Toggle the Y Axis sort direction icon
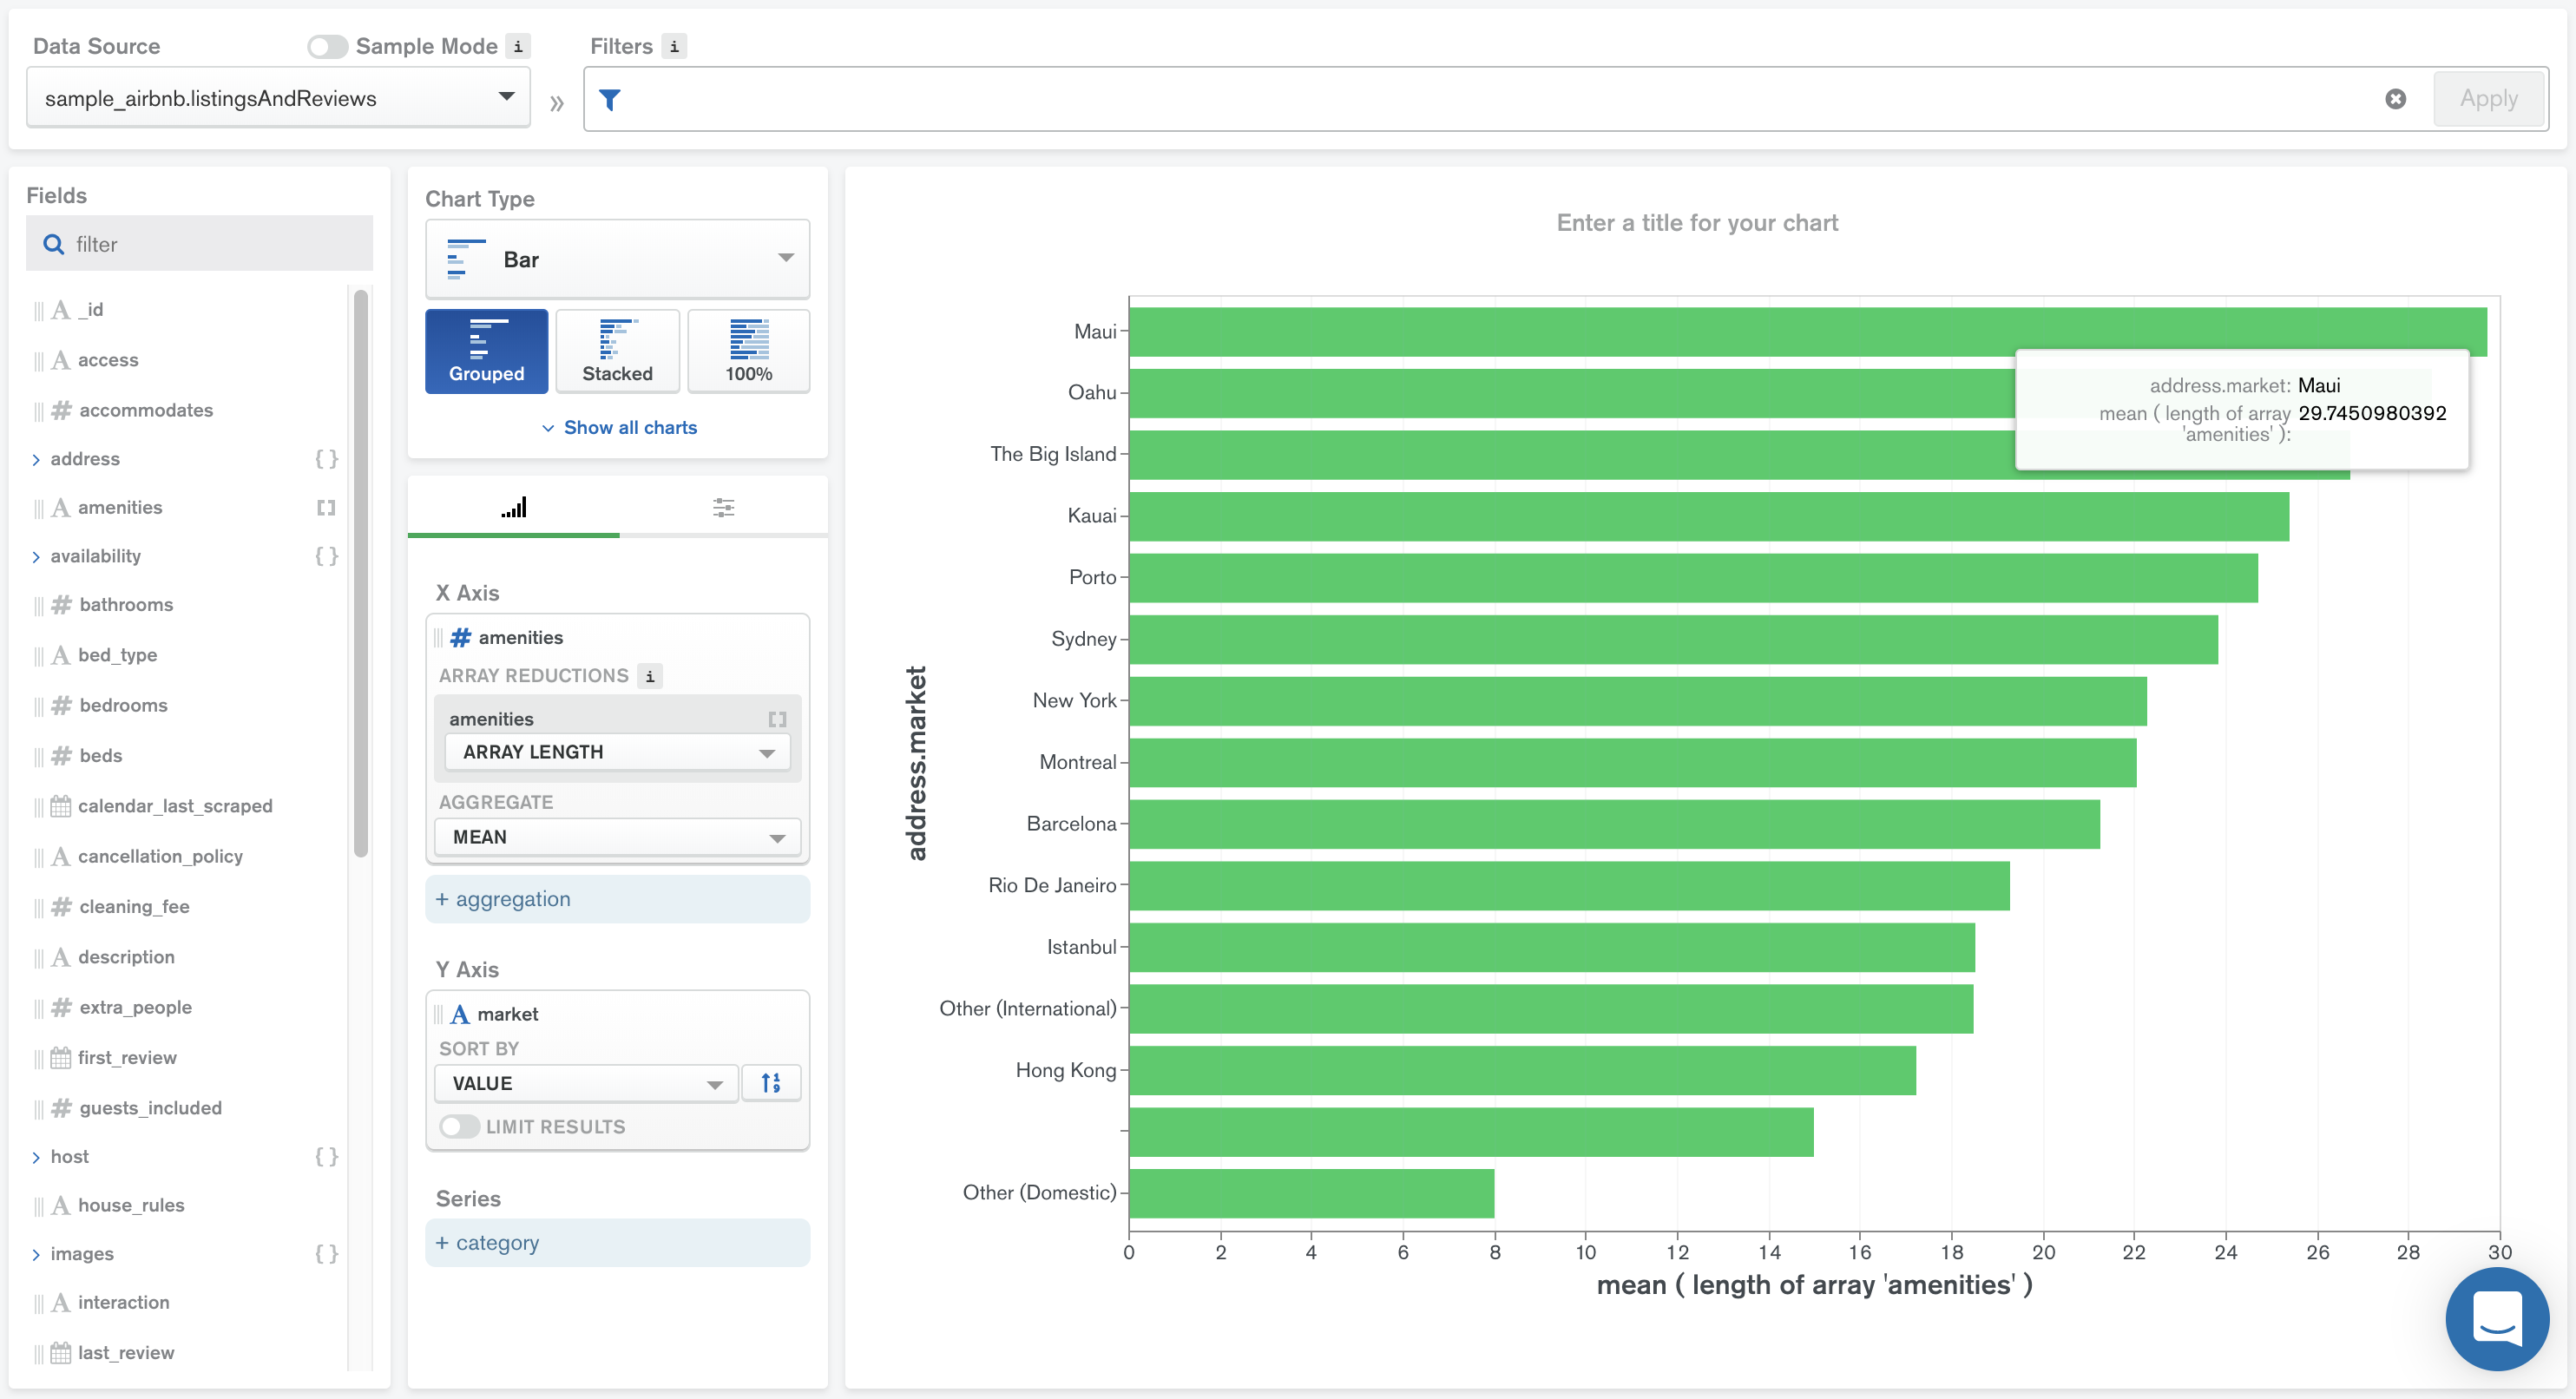 (x=770, y=1083)
